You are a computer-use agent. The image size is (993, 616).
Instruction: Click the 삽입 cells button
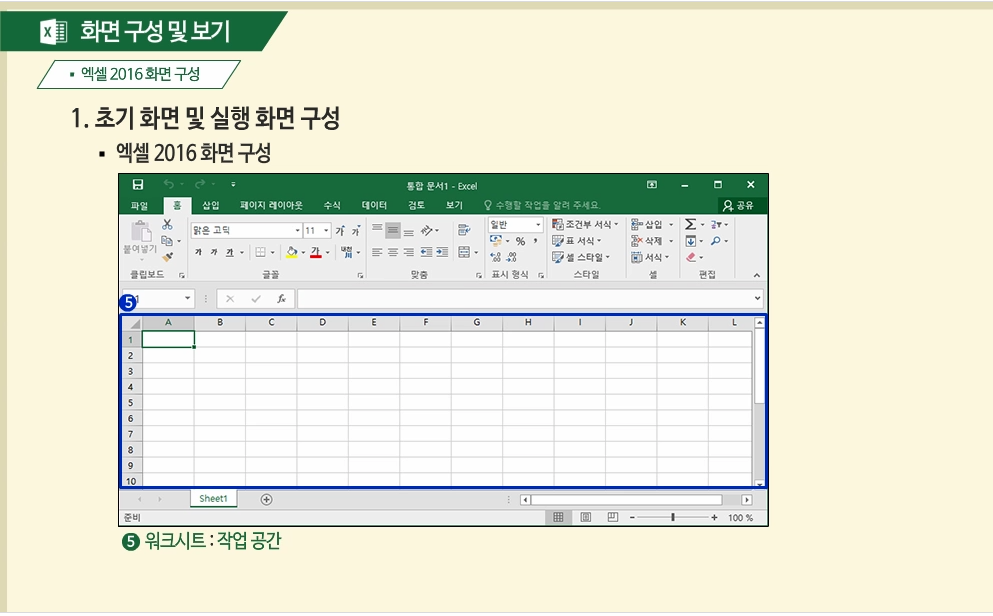pos(652,224)
